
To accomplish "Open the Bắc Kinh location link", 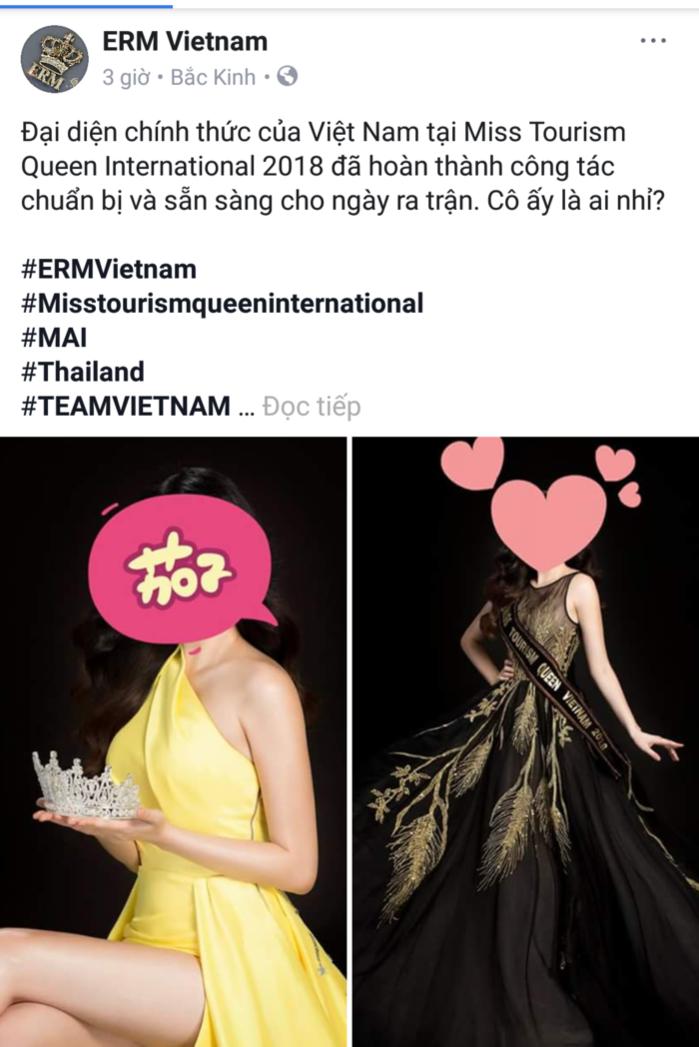I will click(x=213, y=77).
